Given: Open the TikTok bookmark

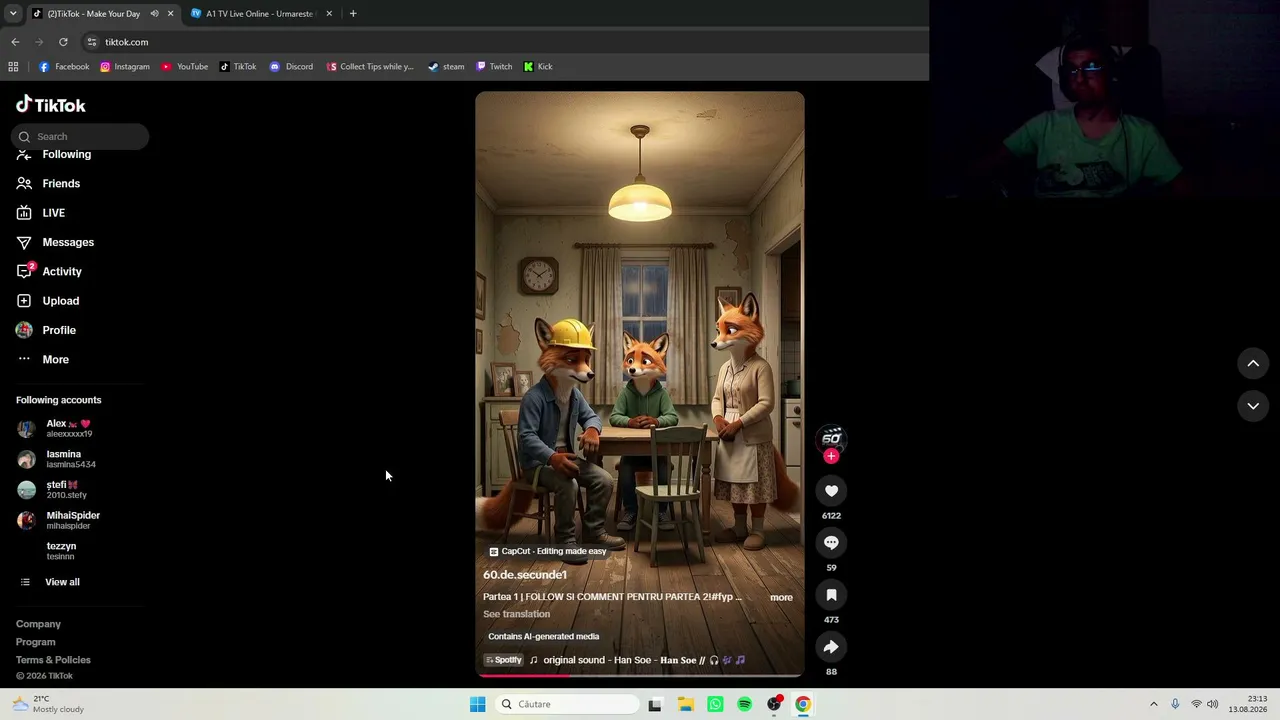Looking at the screenshot, I should coord(238,67).
